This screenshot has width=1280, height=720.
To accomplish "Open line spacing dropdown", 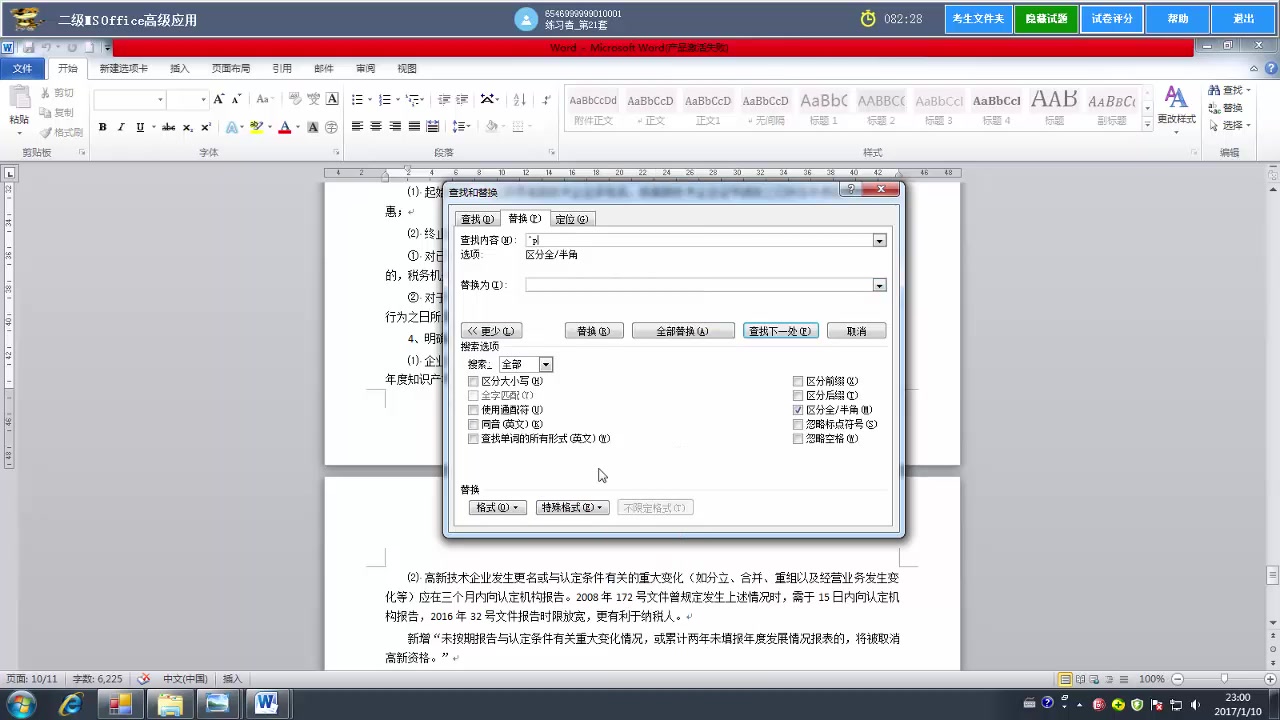I will 461,127.
